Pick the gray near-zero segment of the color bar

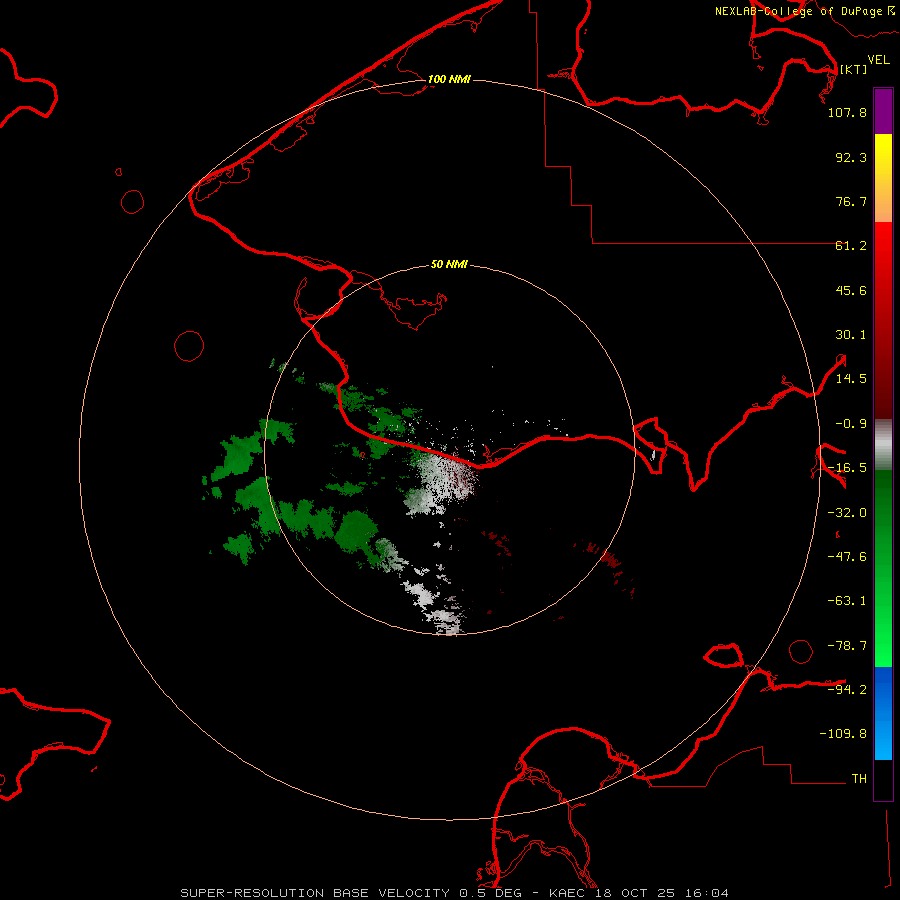point(883,445)
